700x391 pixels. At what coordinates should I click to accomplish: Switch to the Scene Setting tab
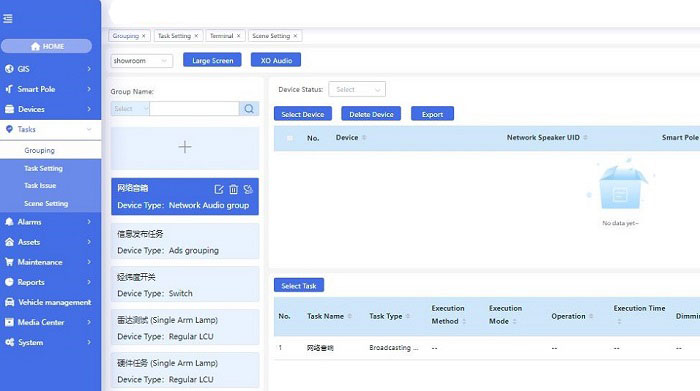(x=271, y=36)
